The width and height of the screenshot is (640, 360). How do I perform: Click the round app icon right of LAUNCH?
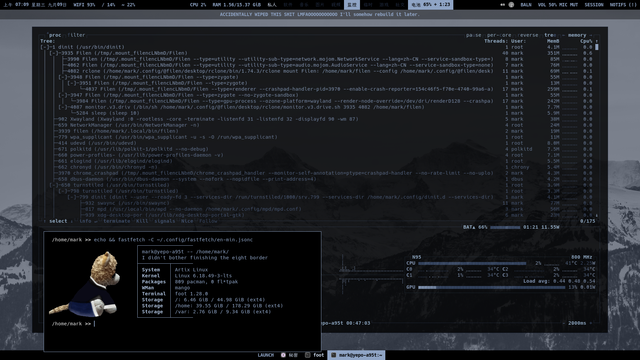(283, 355)
